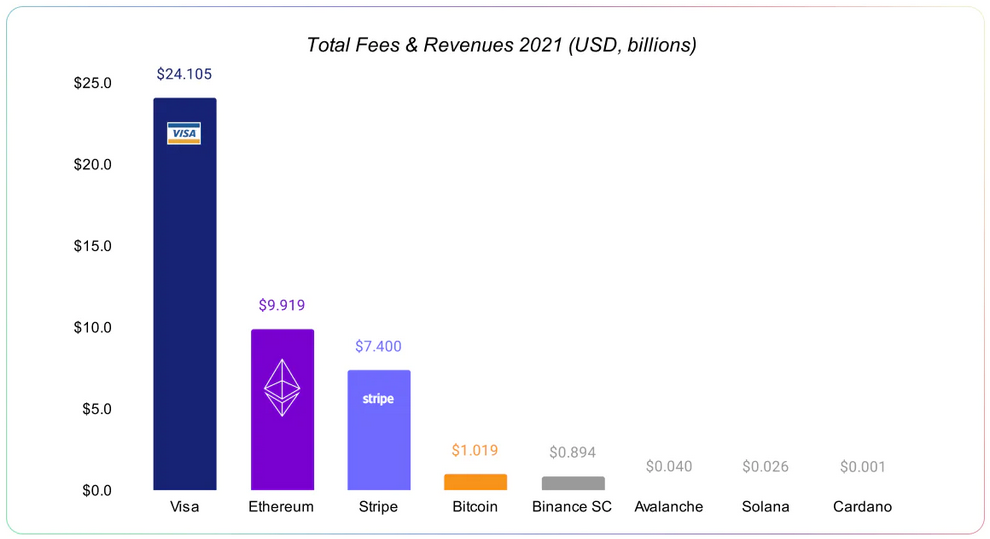Click the Visa category label

click(184, 507)
